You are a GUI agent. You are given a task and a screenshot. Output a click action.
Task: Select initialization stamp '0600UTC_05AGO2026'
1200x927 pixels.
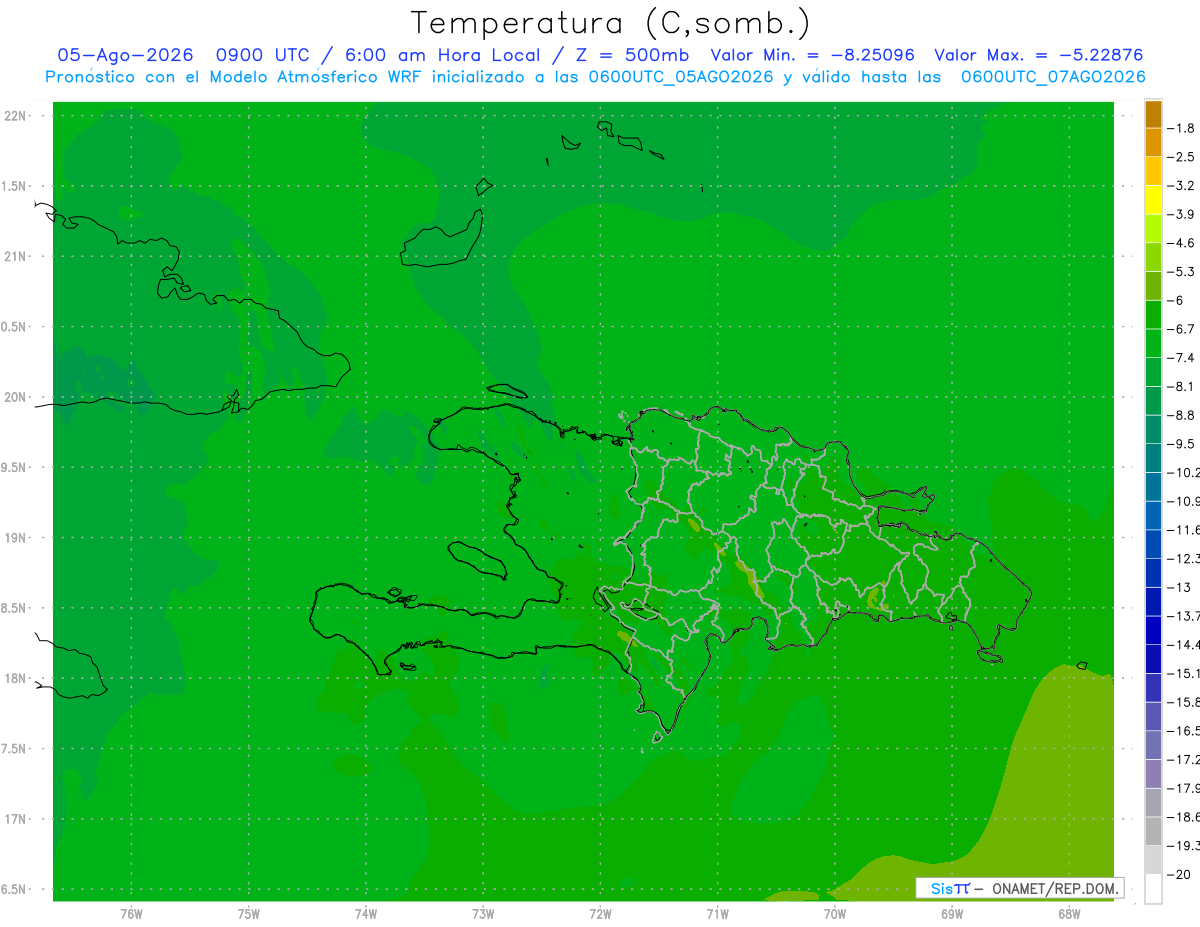click(681, 76)
